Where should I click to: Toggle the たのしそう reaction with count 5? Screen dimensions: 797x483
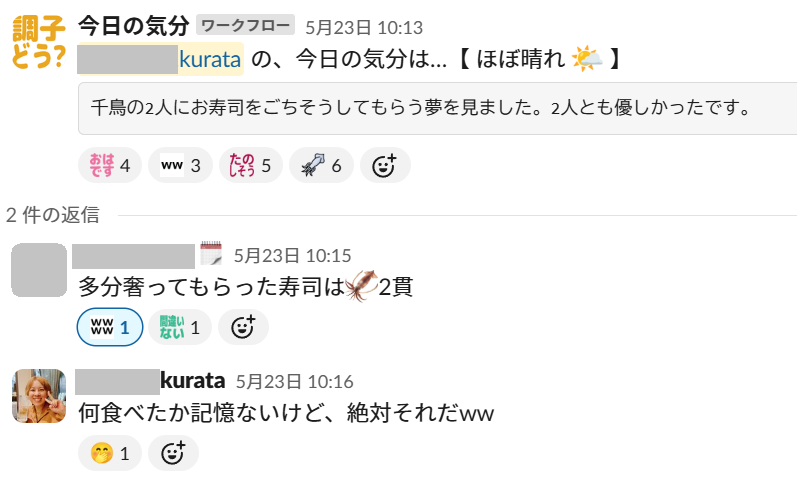(x=251, y=165)
